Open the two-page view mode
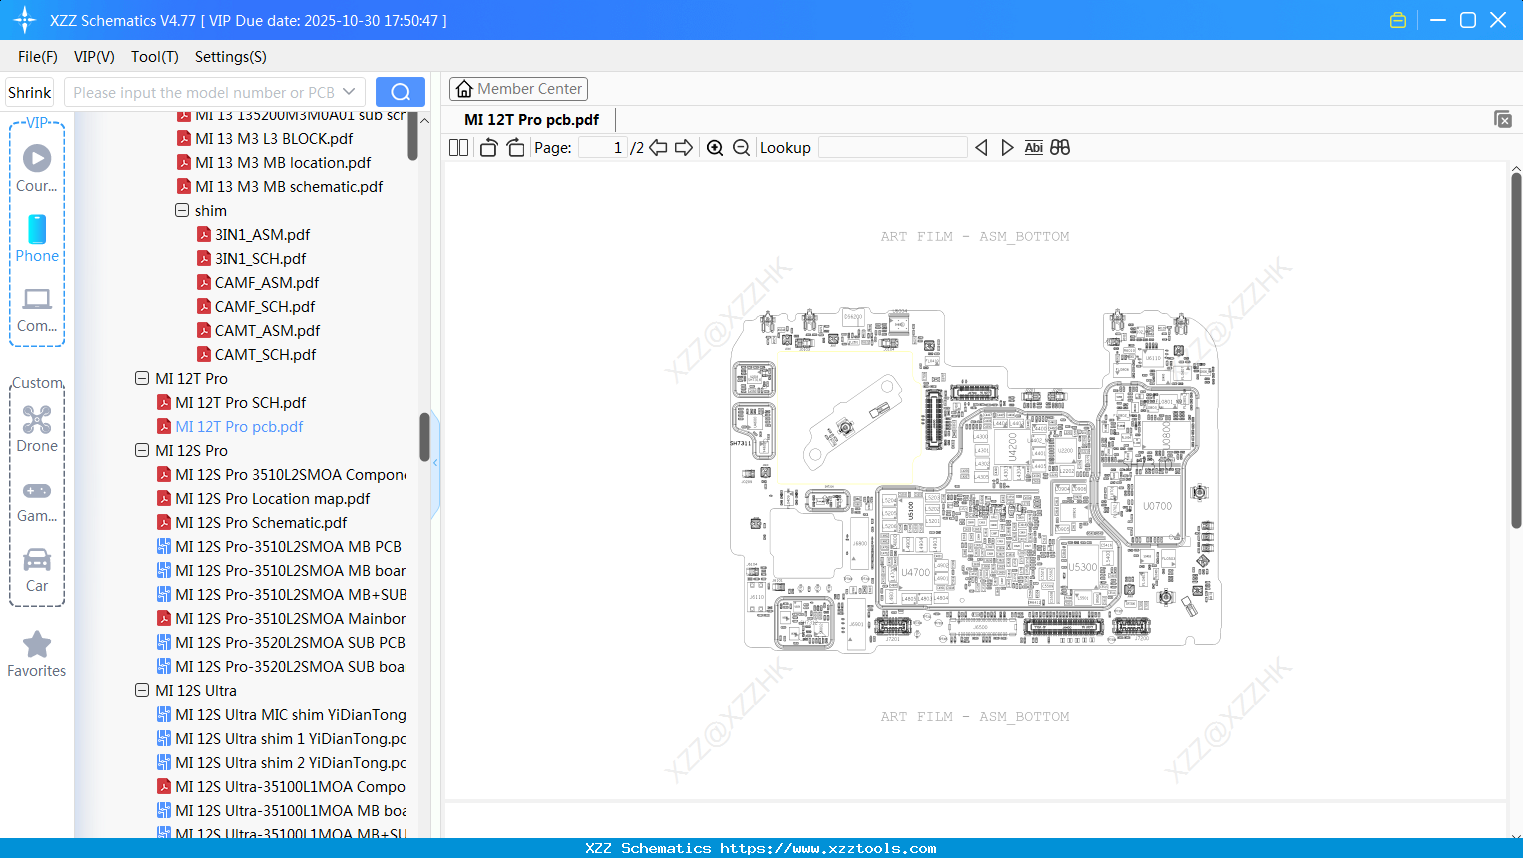 (458, 147)
